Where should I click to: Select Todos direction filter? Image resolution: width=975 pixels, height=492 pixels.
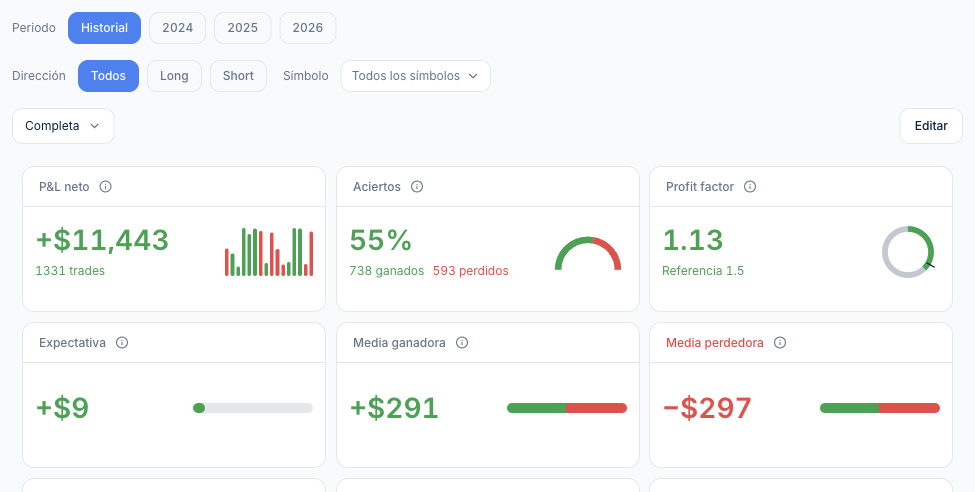[108, 76]
